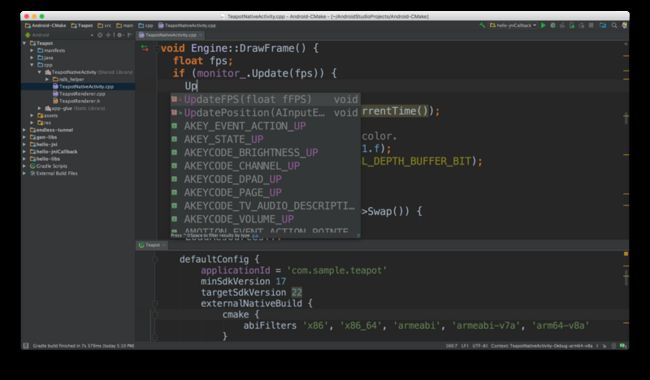This screenshot has width=650, height=380.
Task: Choose AKEYCODE_BRIGHTNESS_UP completion suggestion
Action: (x=265, y=152)
